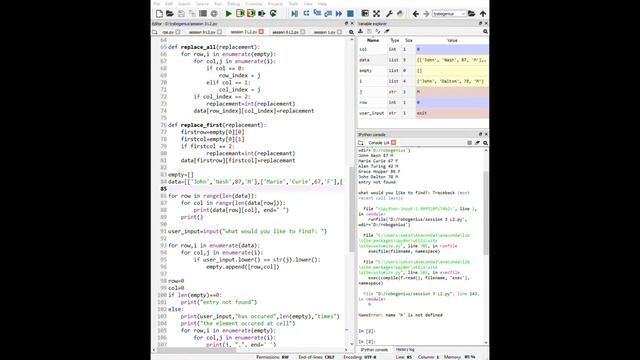Select the empty variable value cell

tap(452, 71)
